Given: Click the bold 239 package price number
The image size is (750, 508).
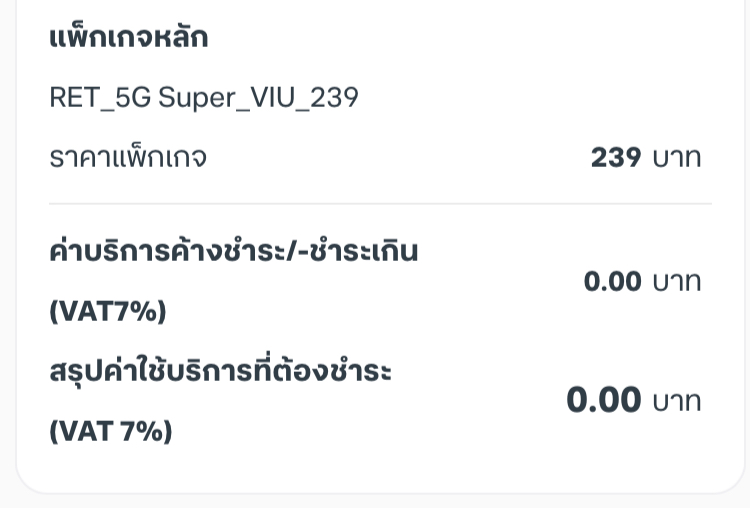Looking at the screenshot, I should (616, 158).
